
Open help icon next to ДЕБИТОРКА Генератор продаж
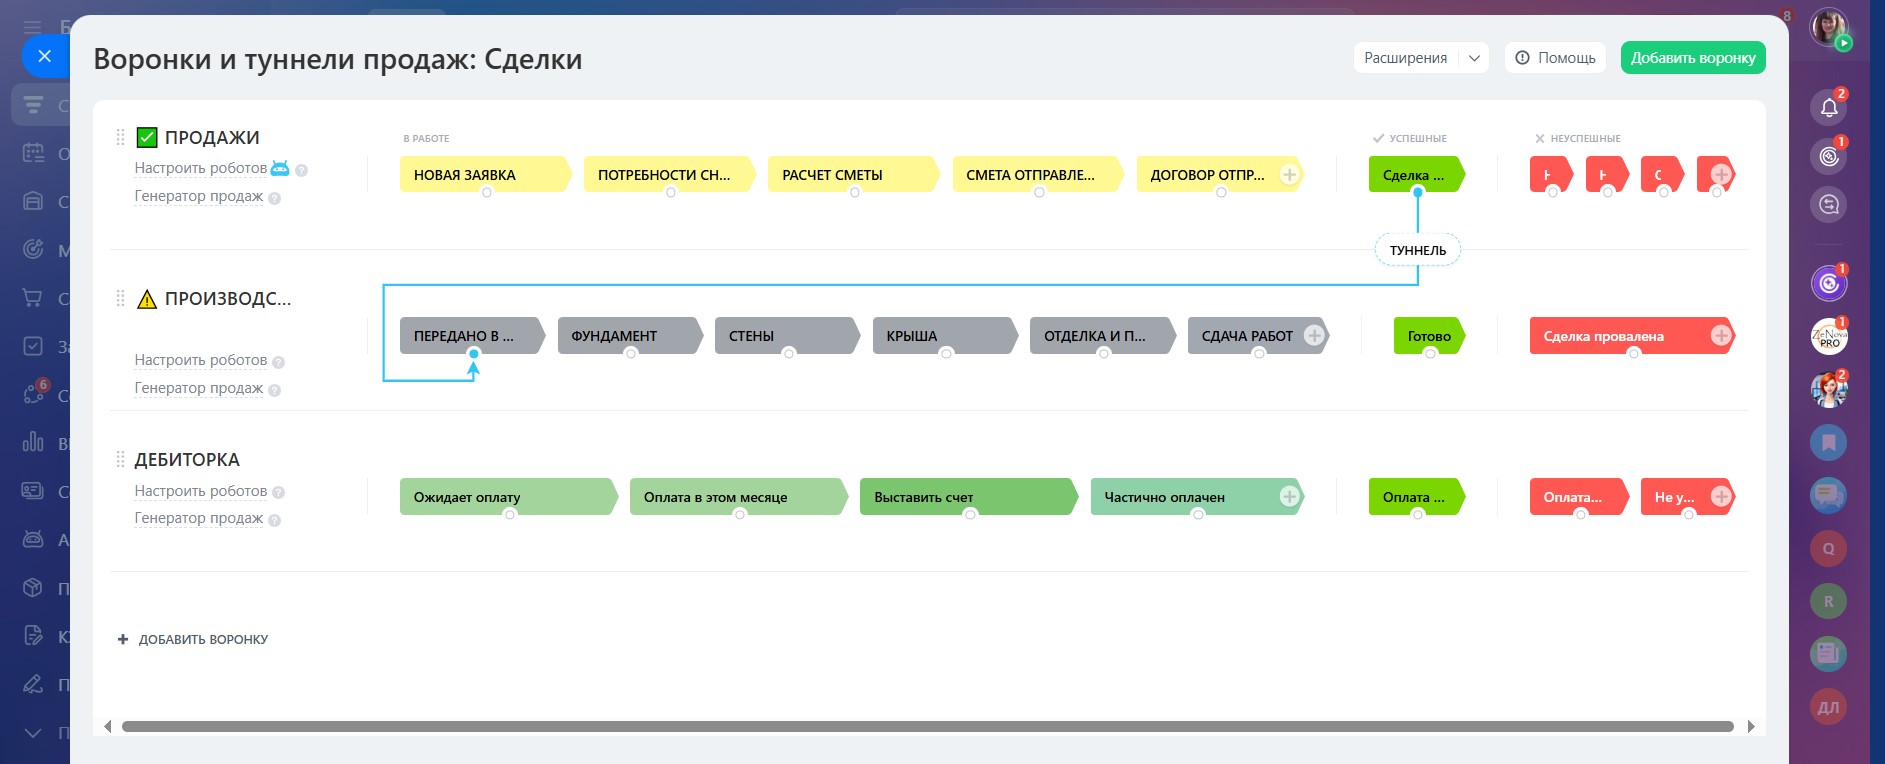pos(275,520)
